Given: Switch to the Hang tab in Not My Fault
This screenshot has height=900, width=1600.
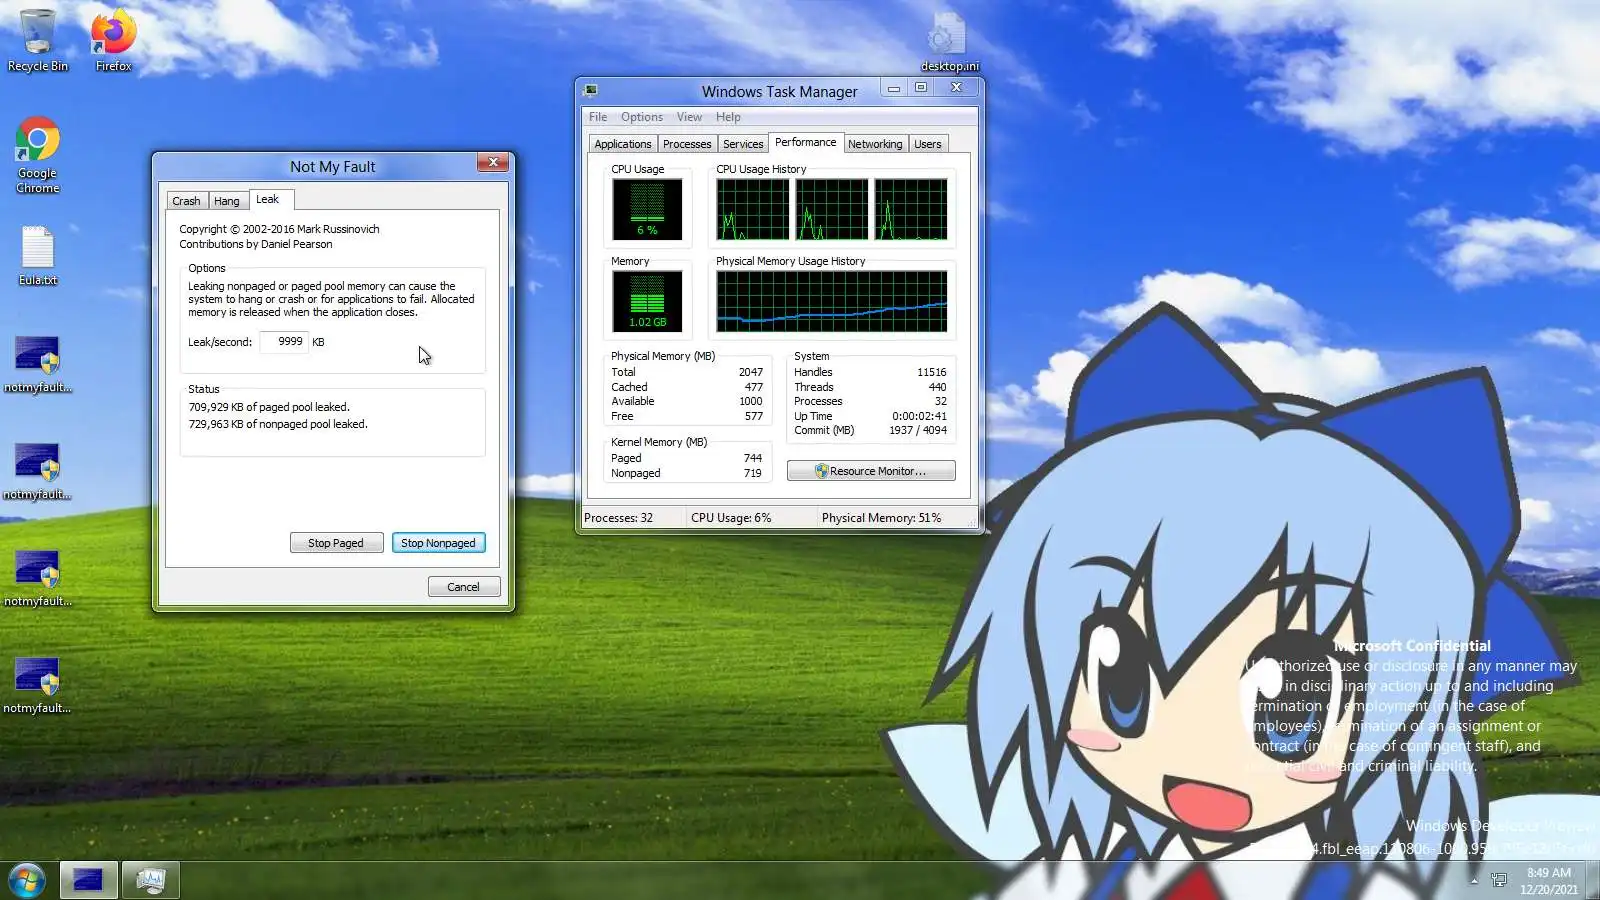Looking at the screenshot, I should coord(227,201).
